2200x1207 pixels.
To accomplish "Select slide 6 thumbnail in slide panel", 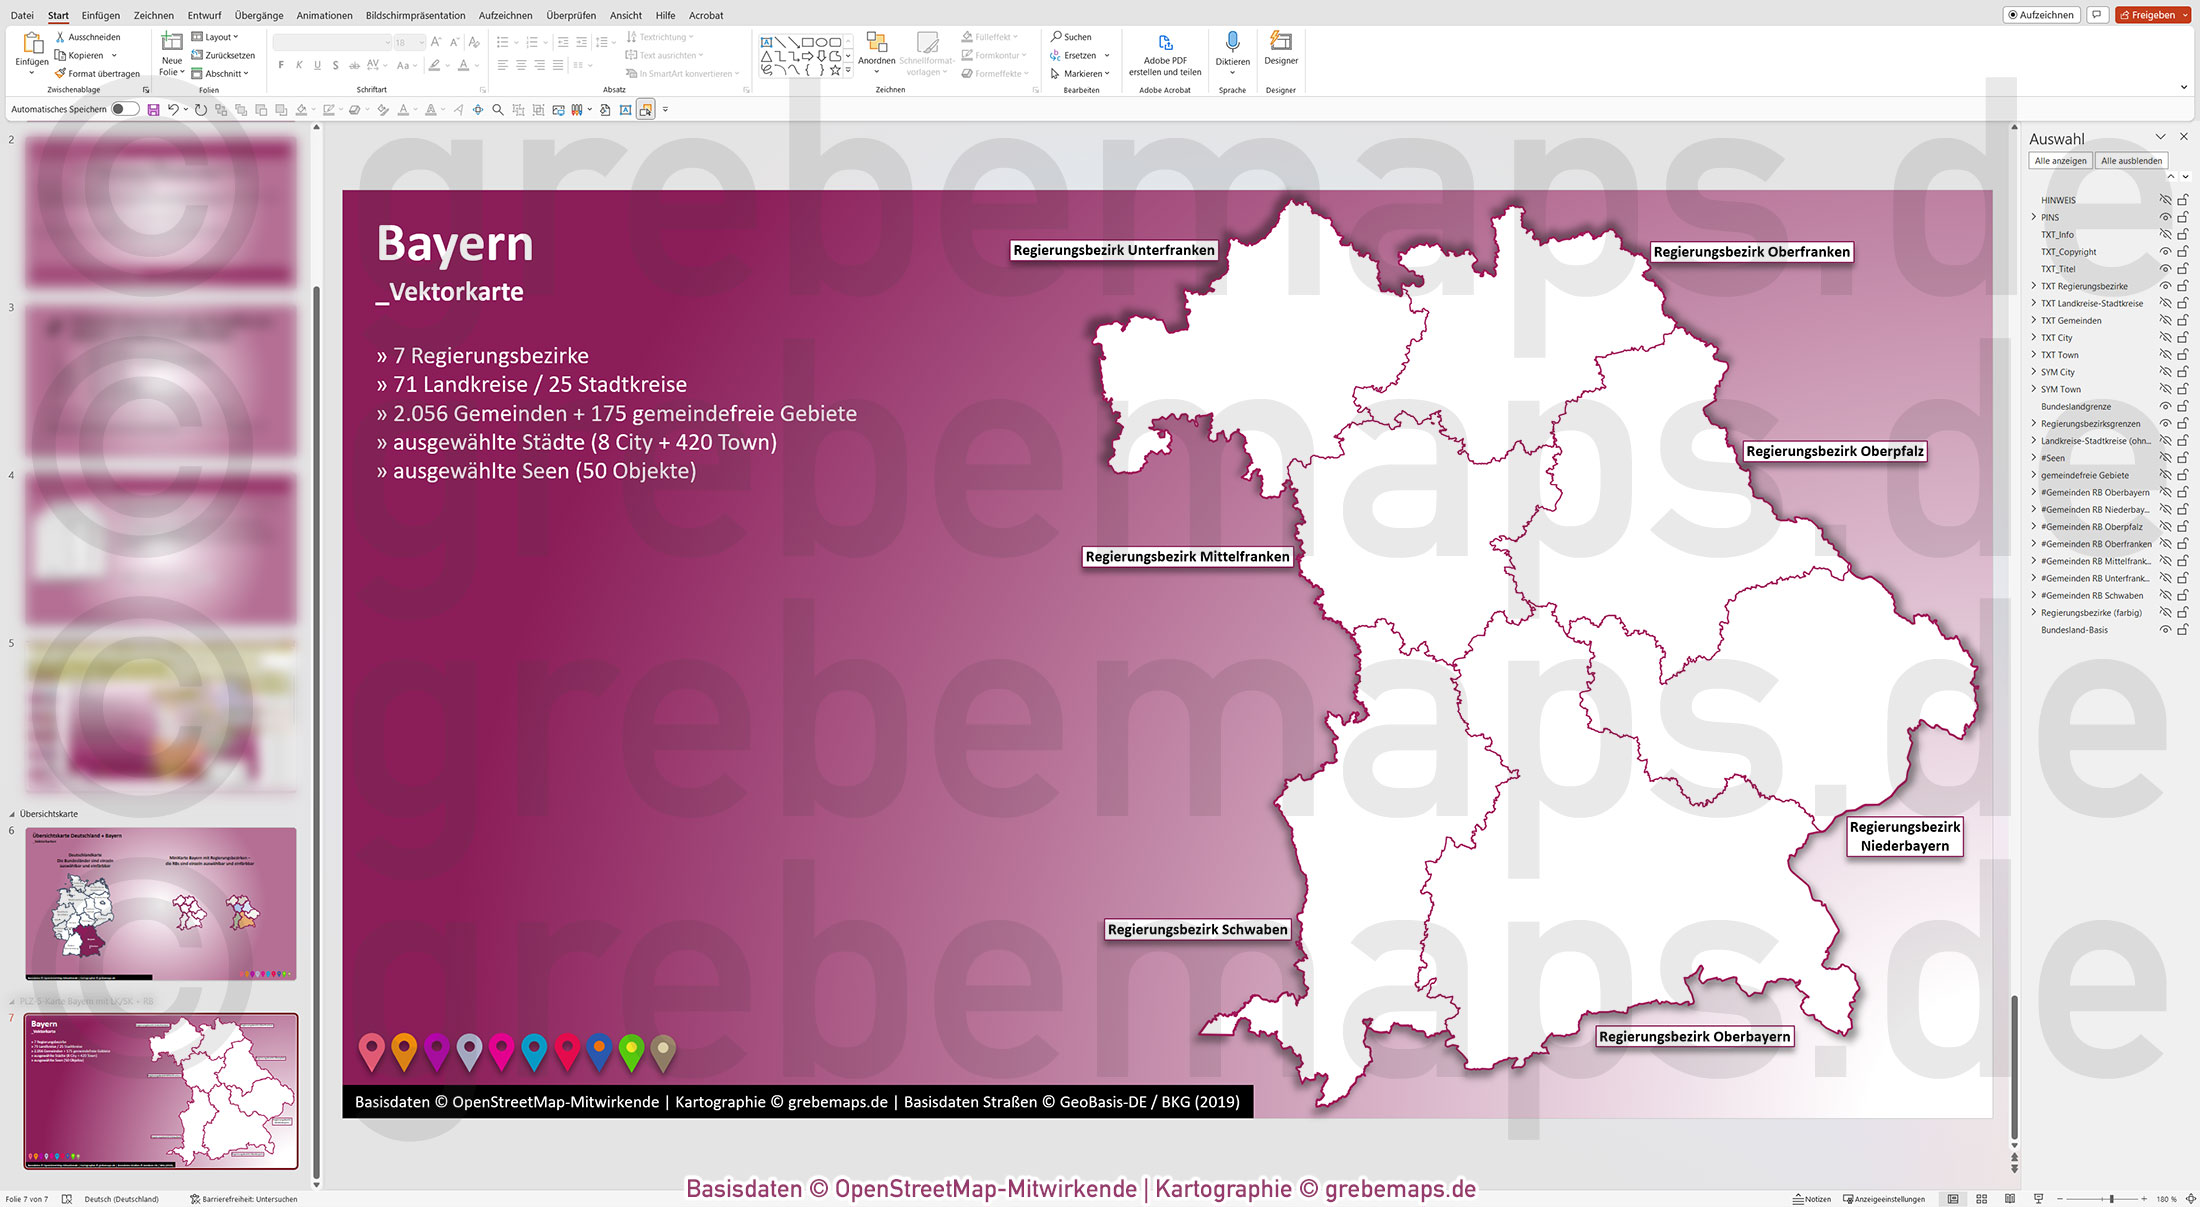I will (x=160, y=903).
